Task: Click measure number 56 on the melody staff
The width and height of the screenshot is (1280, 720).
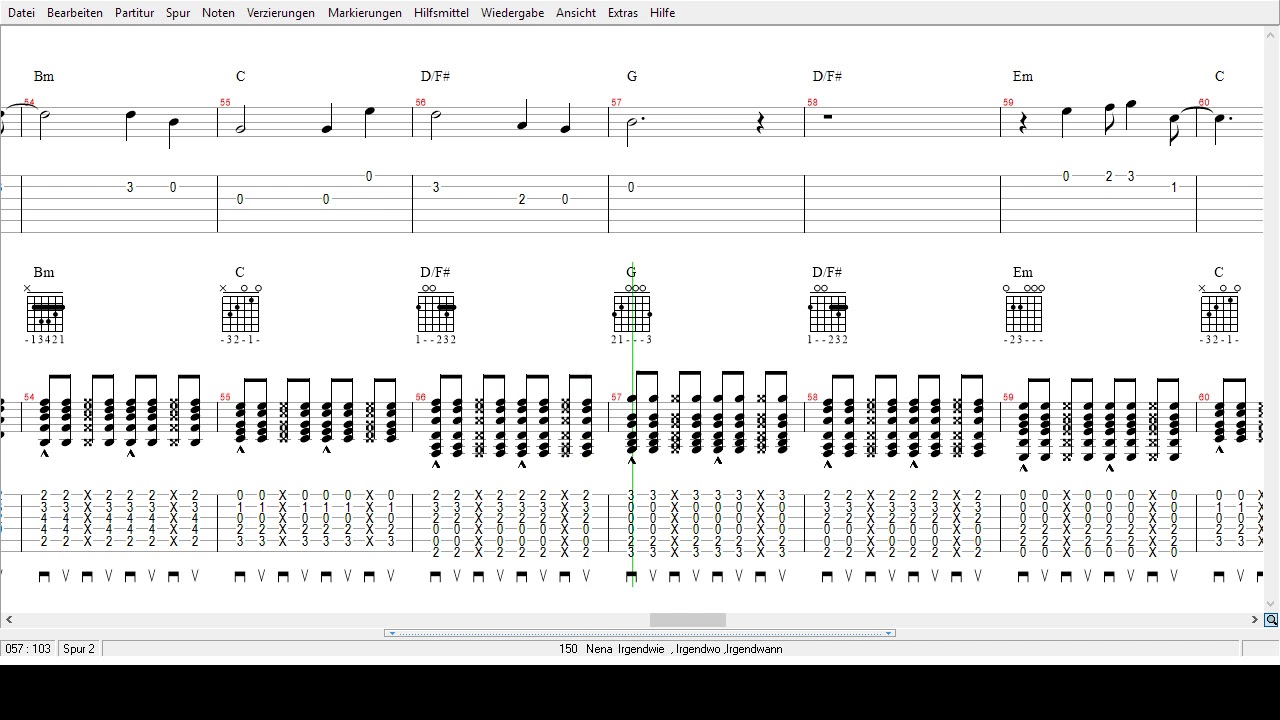Action: 421,103
